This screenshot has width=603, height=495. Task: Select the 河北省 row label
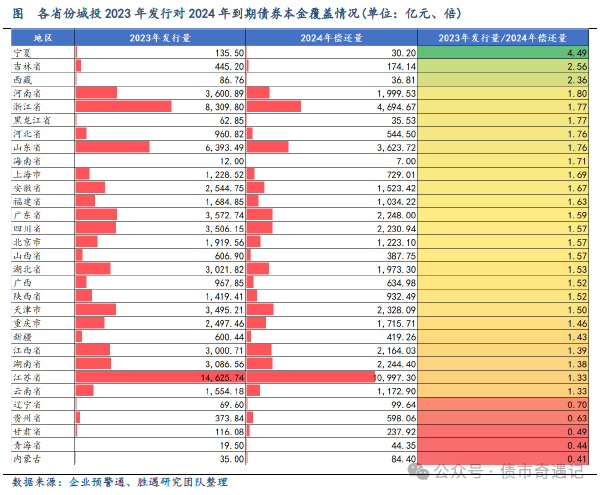(x=27, y=134)
